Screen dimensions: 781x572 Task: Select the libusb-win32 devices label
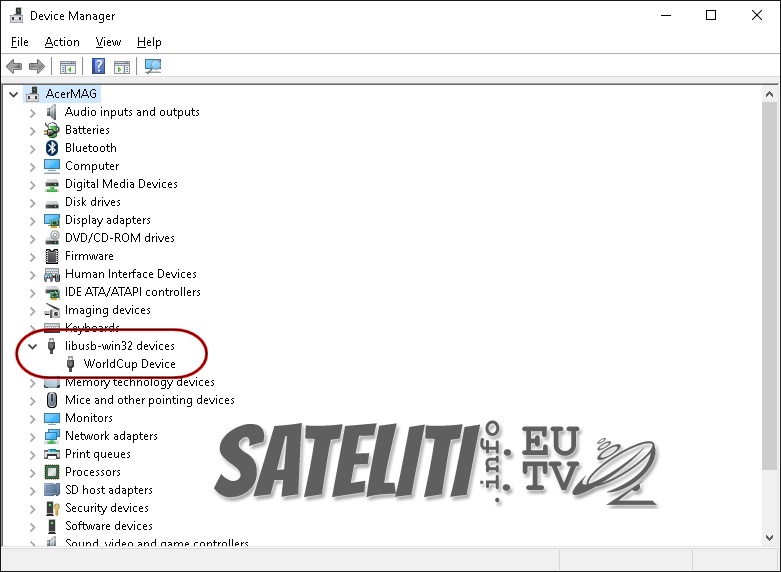[x=120, y=346]
